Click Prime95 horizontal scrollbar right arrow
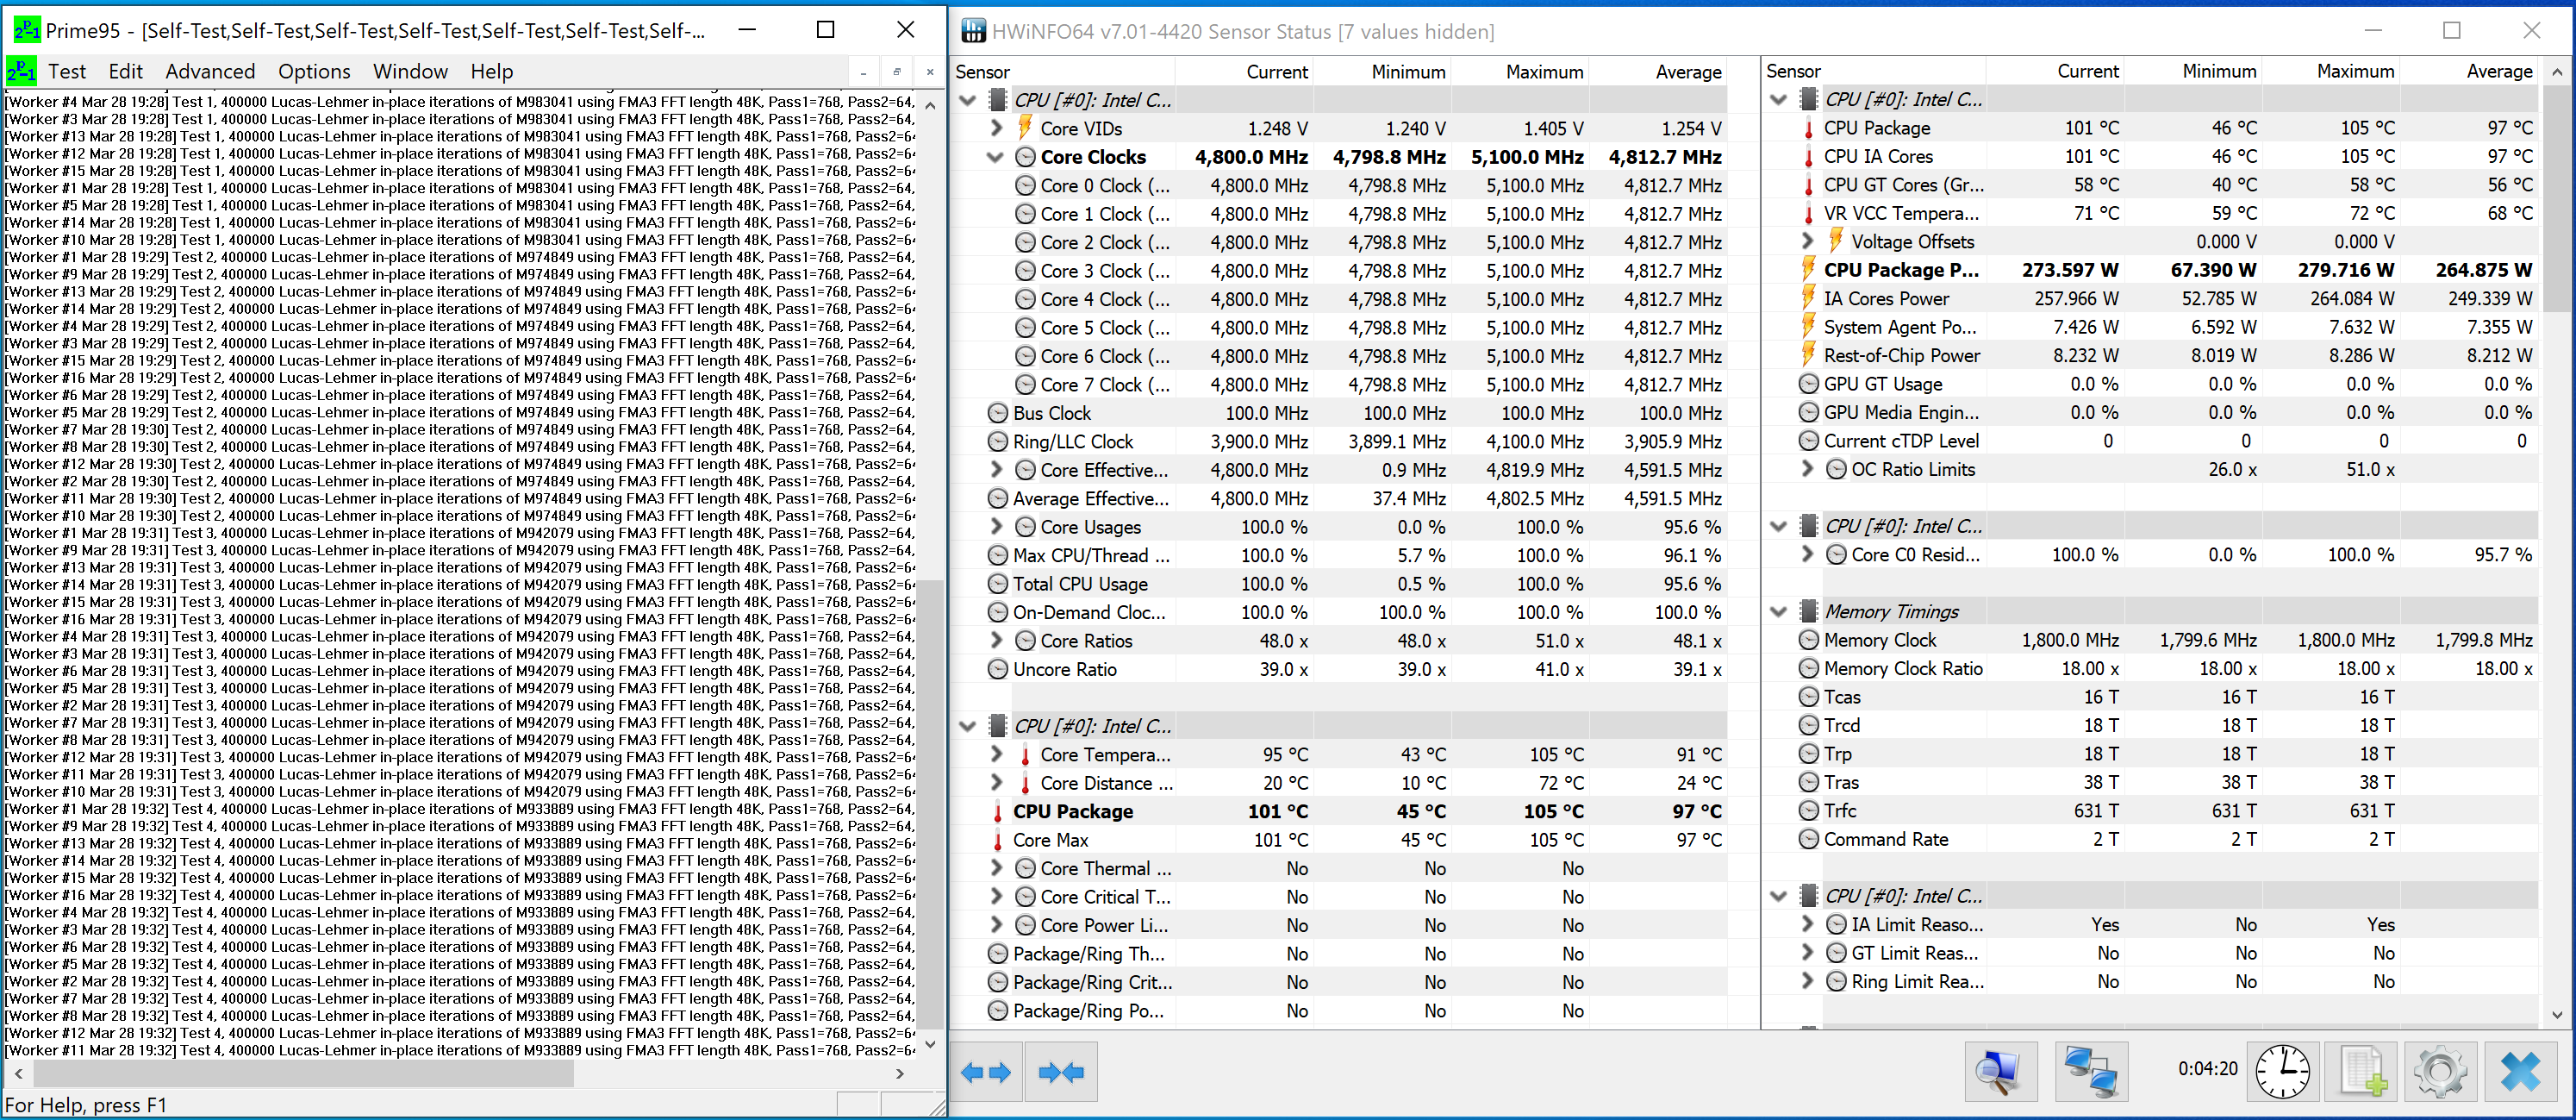The height and width of the screenshot is (1120, 2576). [x=900, y=1073]
